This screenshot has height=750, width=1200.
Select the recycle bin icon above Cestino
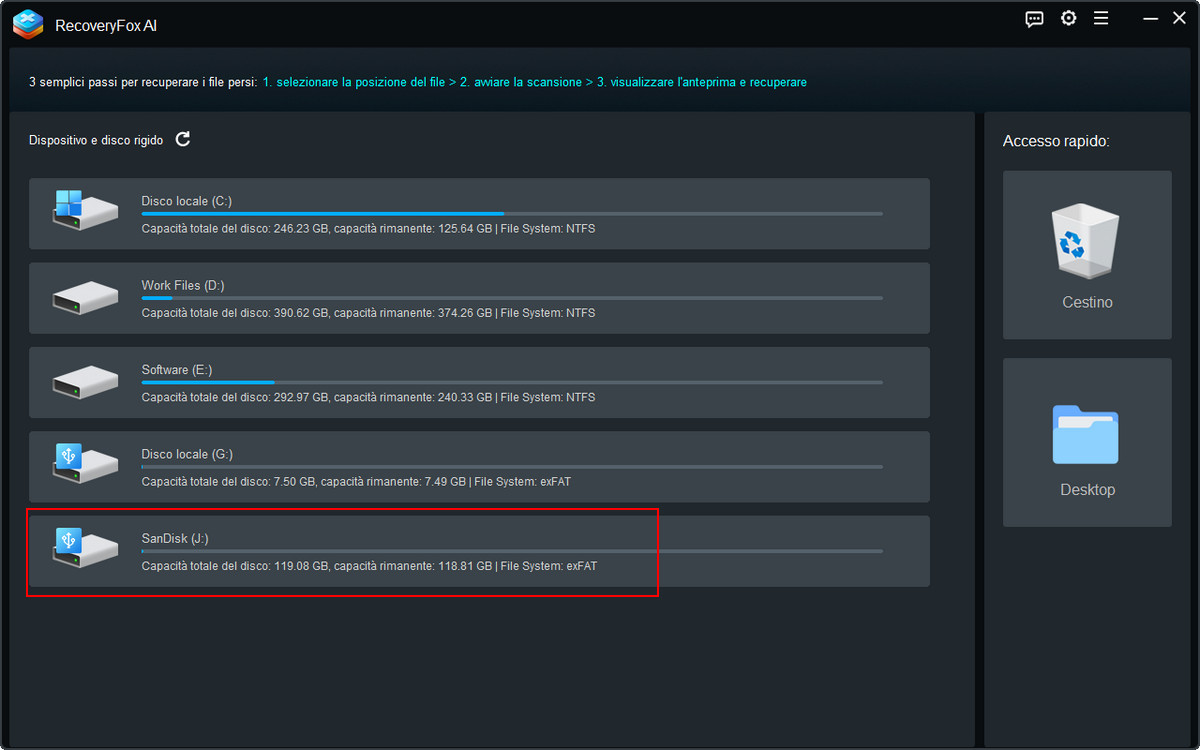click(x=1087, y=240)
